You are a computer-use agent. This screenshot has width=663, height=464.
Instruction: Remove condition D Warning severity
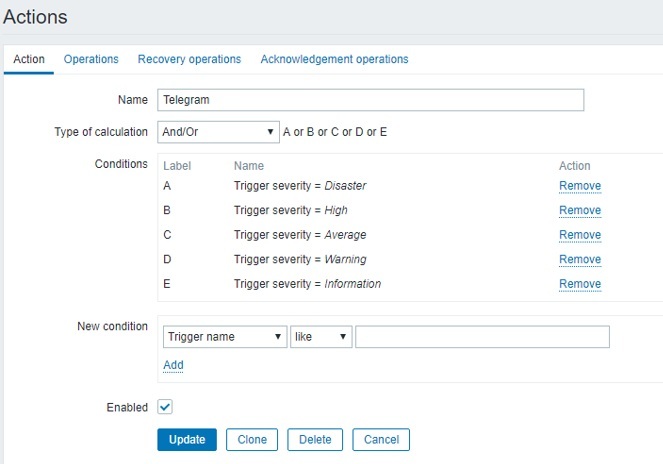579,259
